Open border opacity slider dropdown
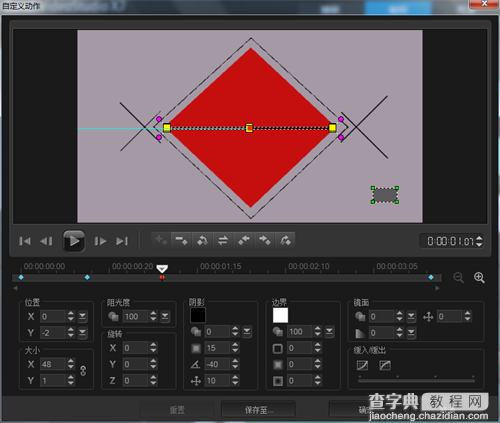 pos(329,331)
